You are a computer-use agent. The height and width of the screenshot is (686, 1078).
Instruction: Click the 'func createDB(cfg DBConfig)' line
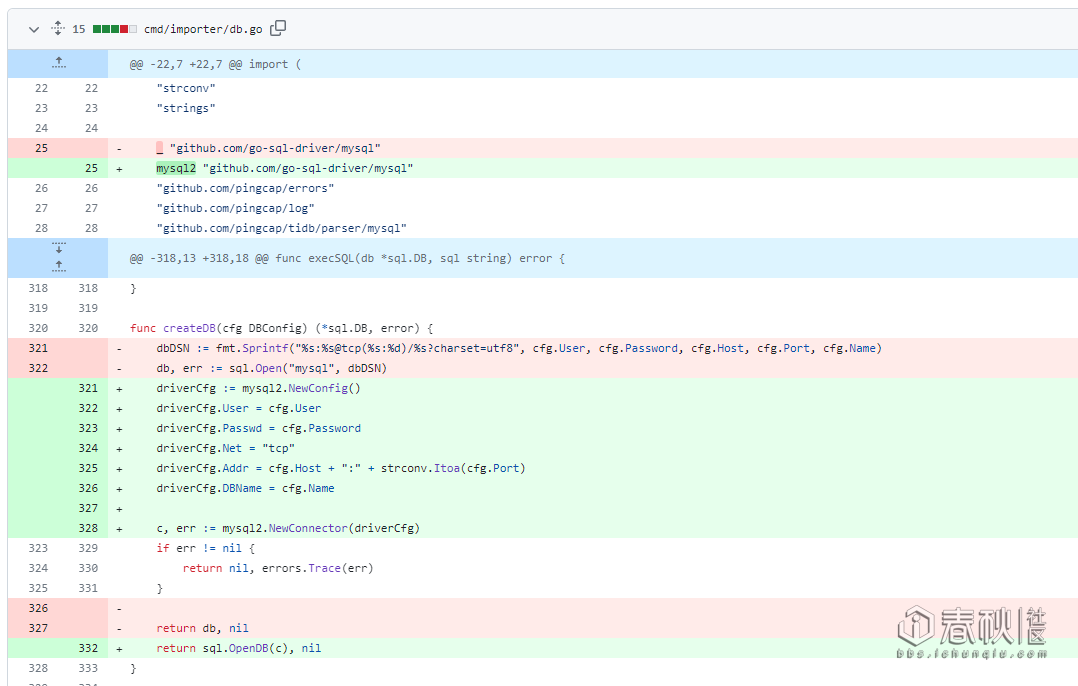tap(281, 328)
